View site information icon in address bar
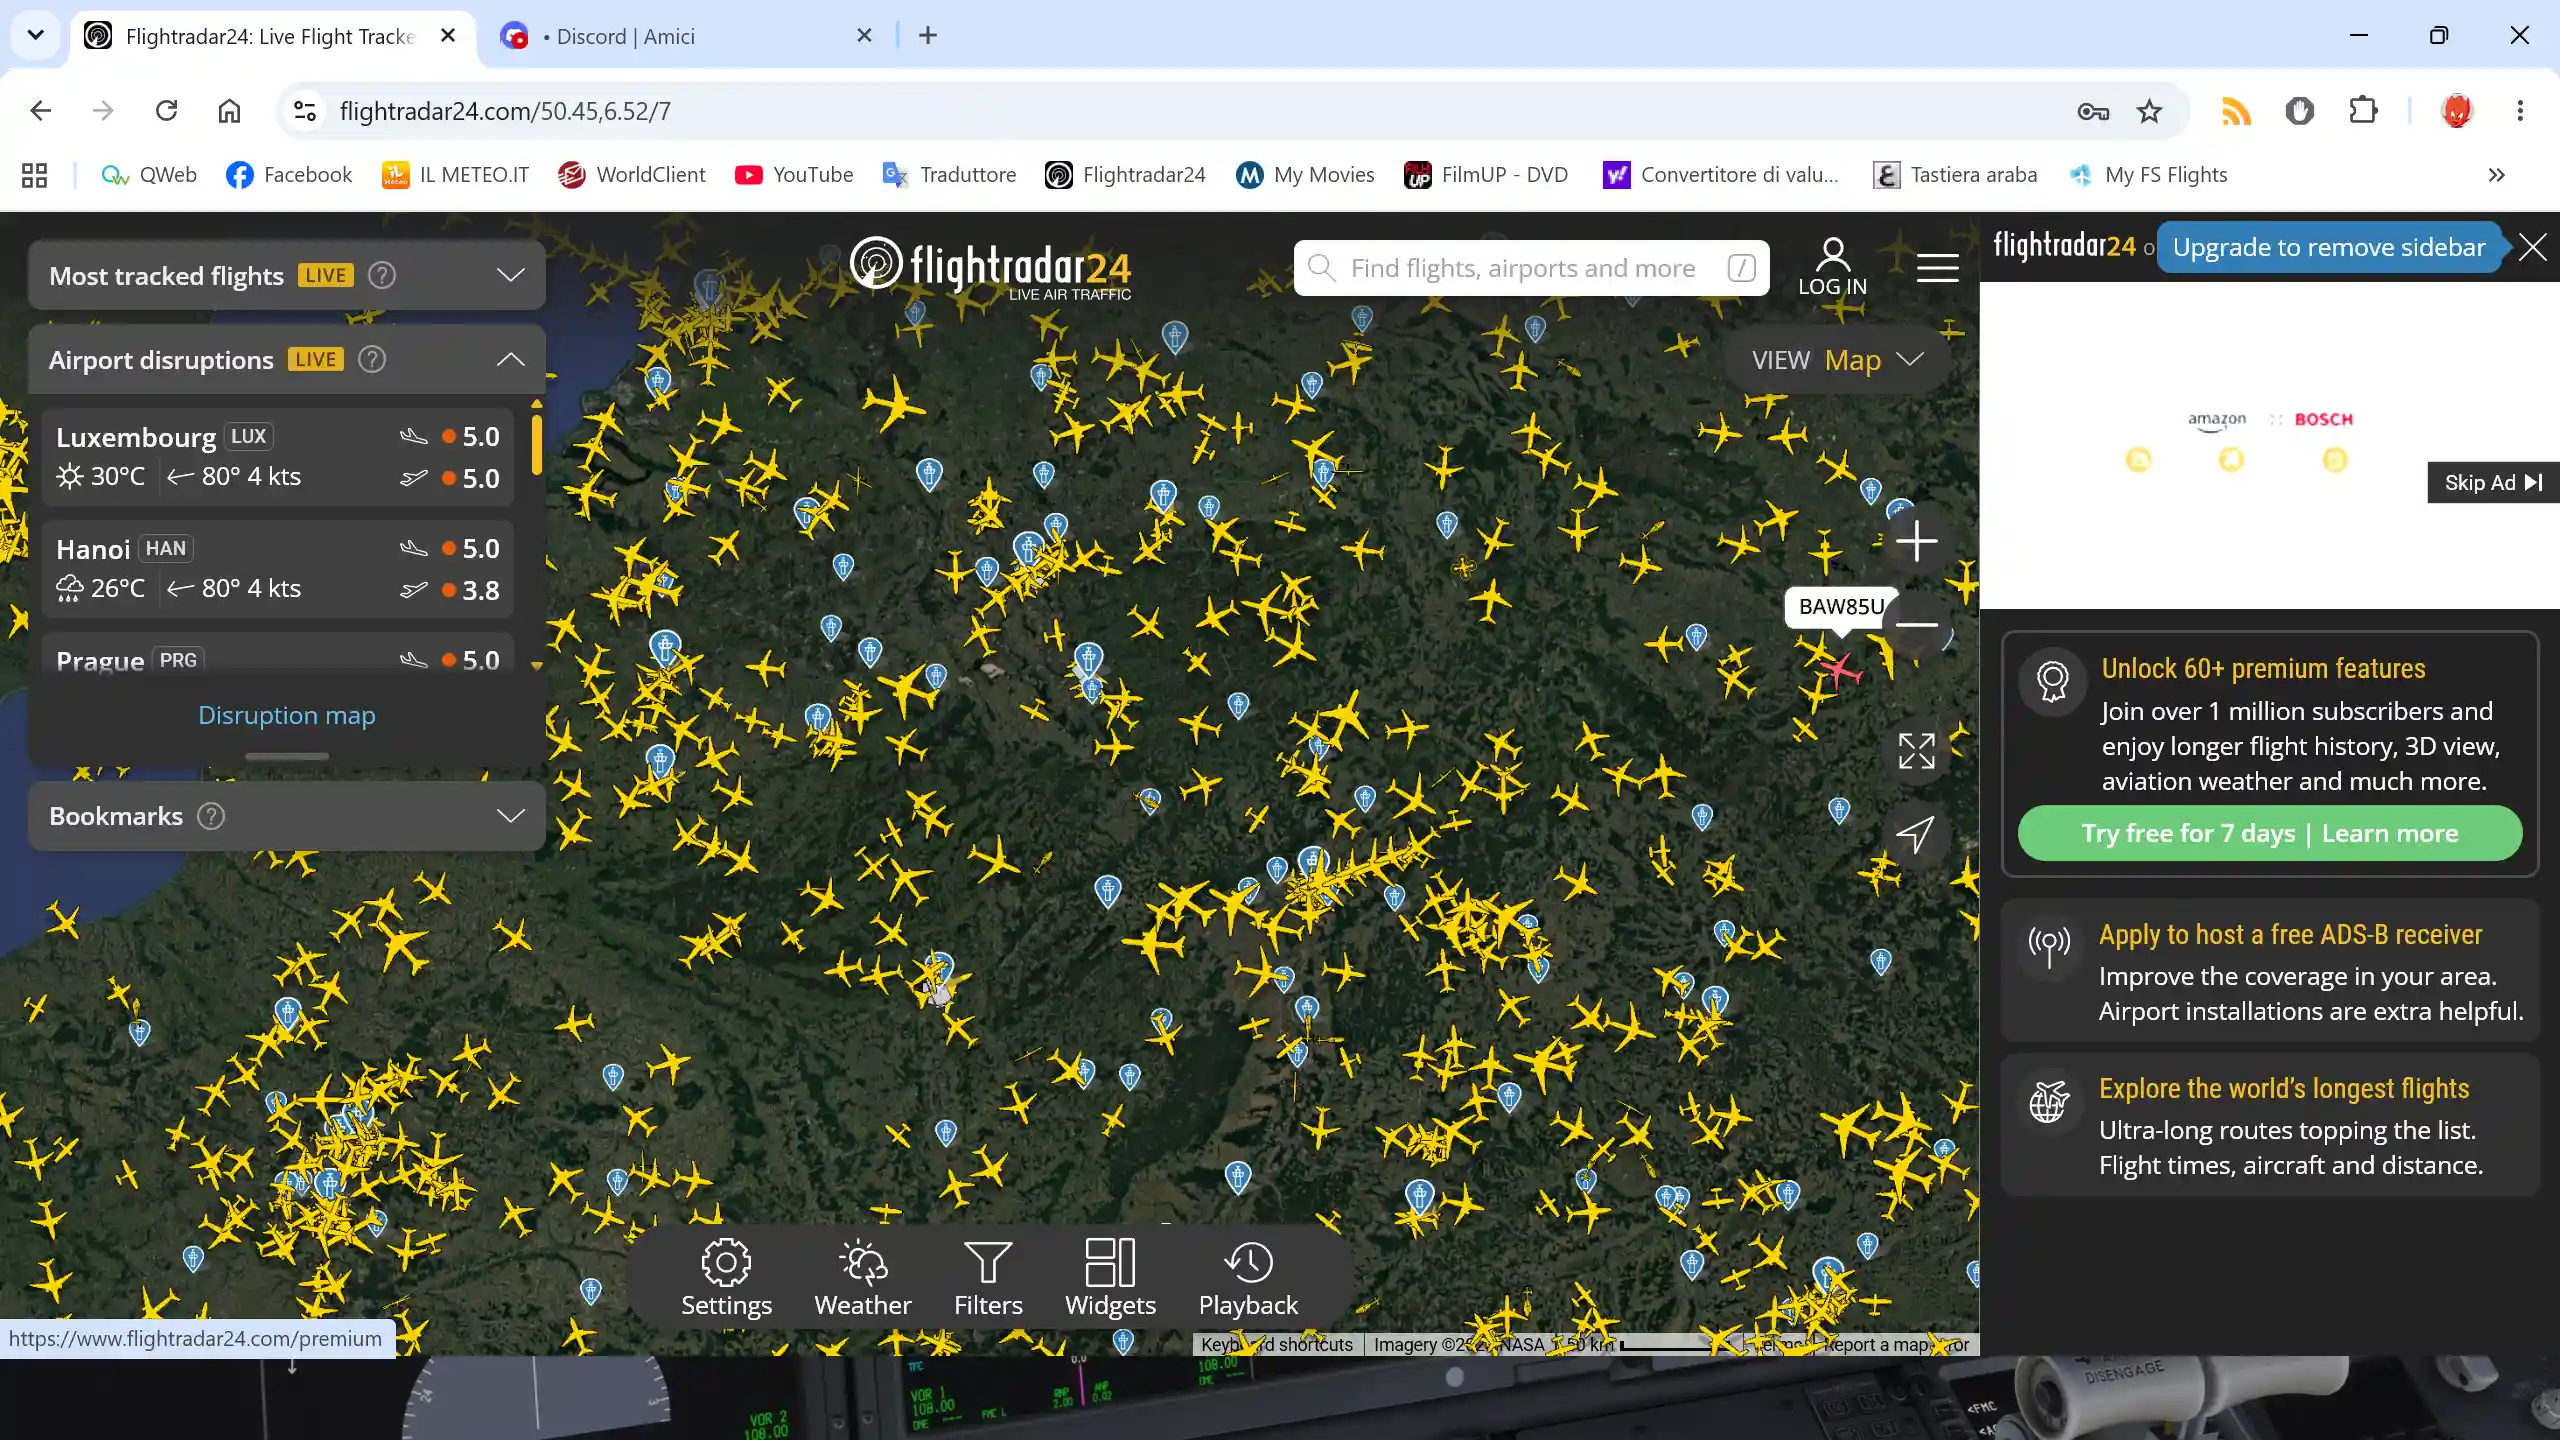This screenshot has width=2560, height=1440. click(305, 111)
